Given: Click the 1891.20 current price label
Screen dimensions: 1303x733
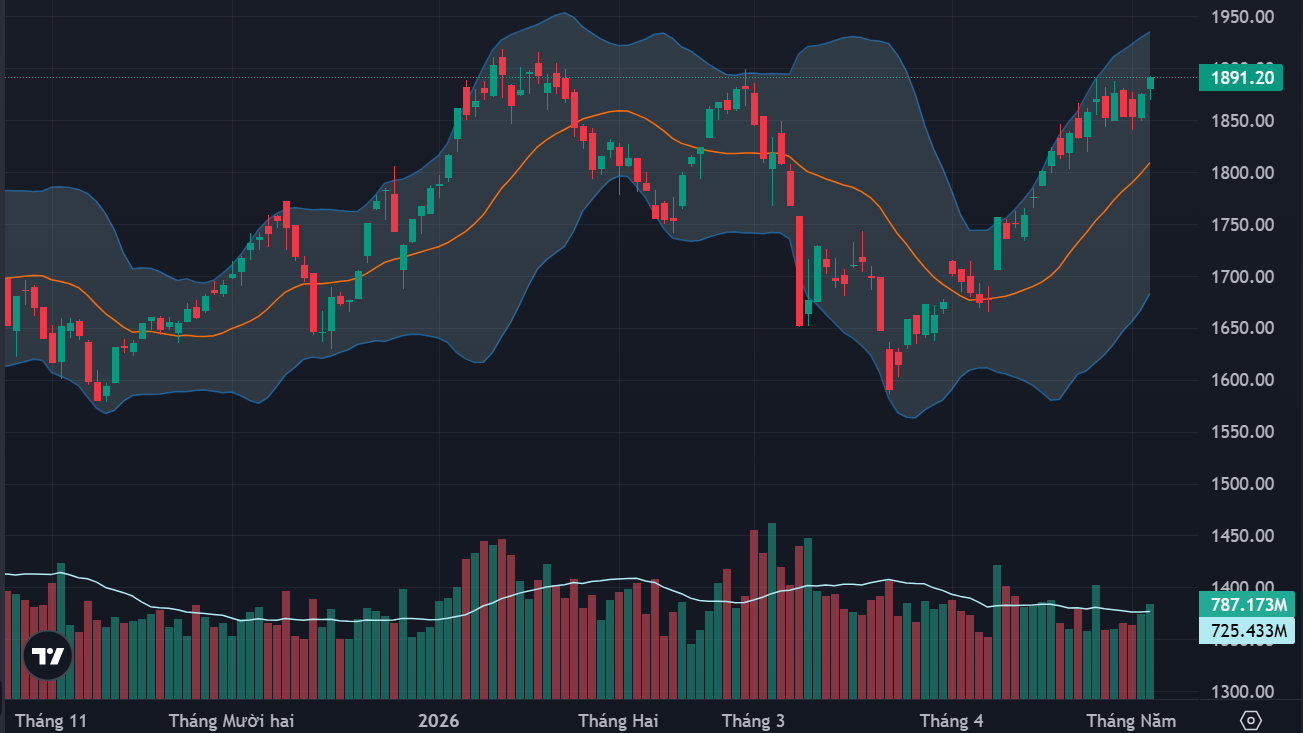Looking at the screenshot, I should point(1240,77).
